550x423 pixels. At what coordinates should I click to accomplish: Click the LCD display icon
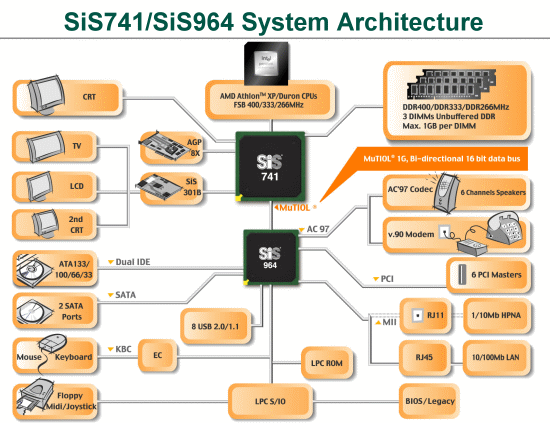(x=39, y=186)
